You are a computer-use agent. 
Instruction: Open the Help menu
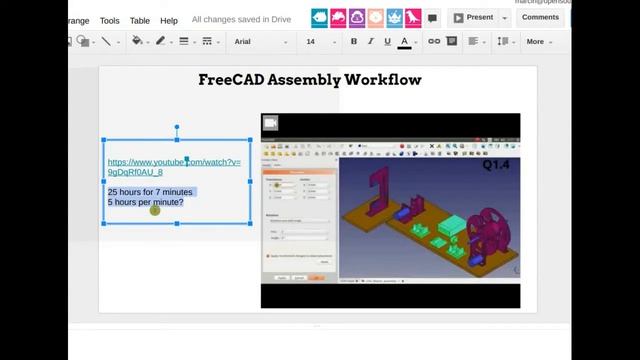169,20
